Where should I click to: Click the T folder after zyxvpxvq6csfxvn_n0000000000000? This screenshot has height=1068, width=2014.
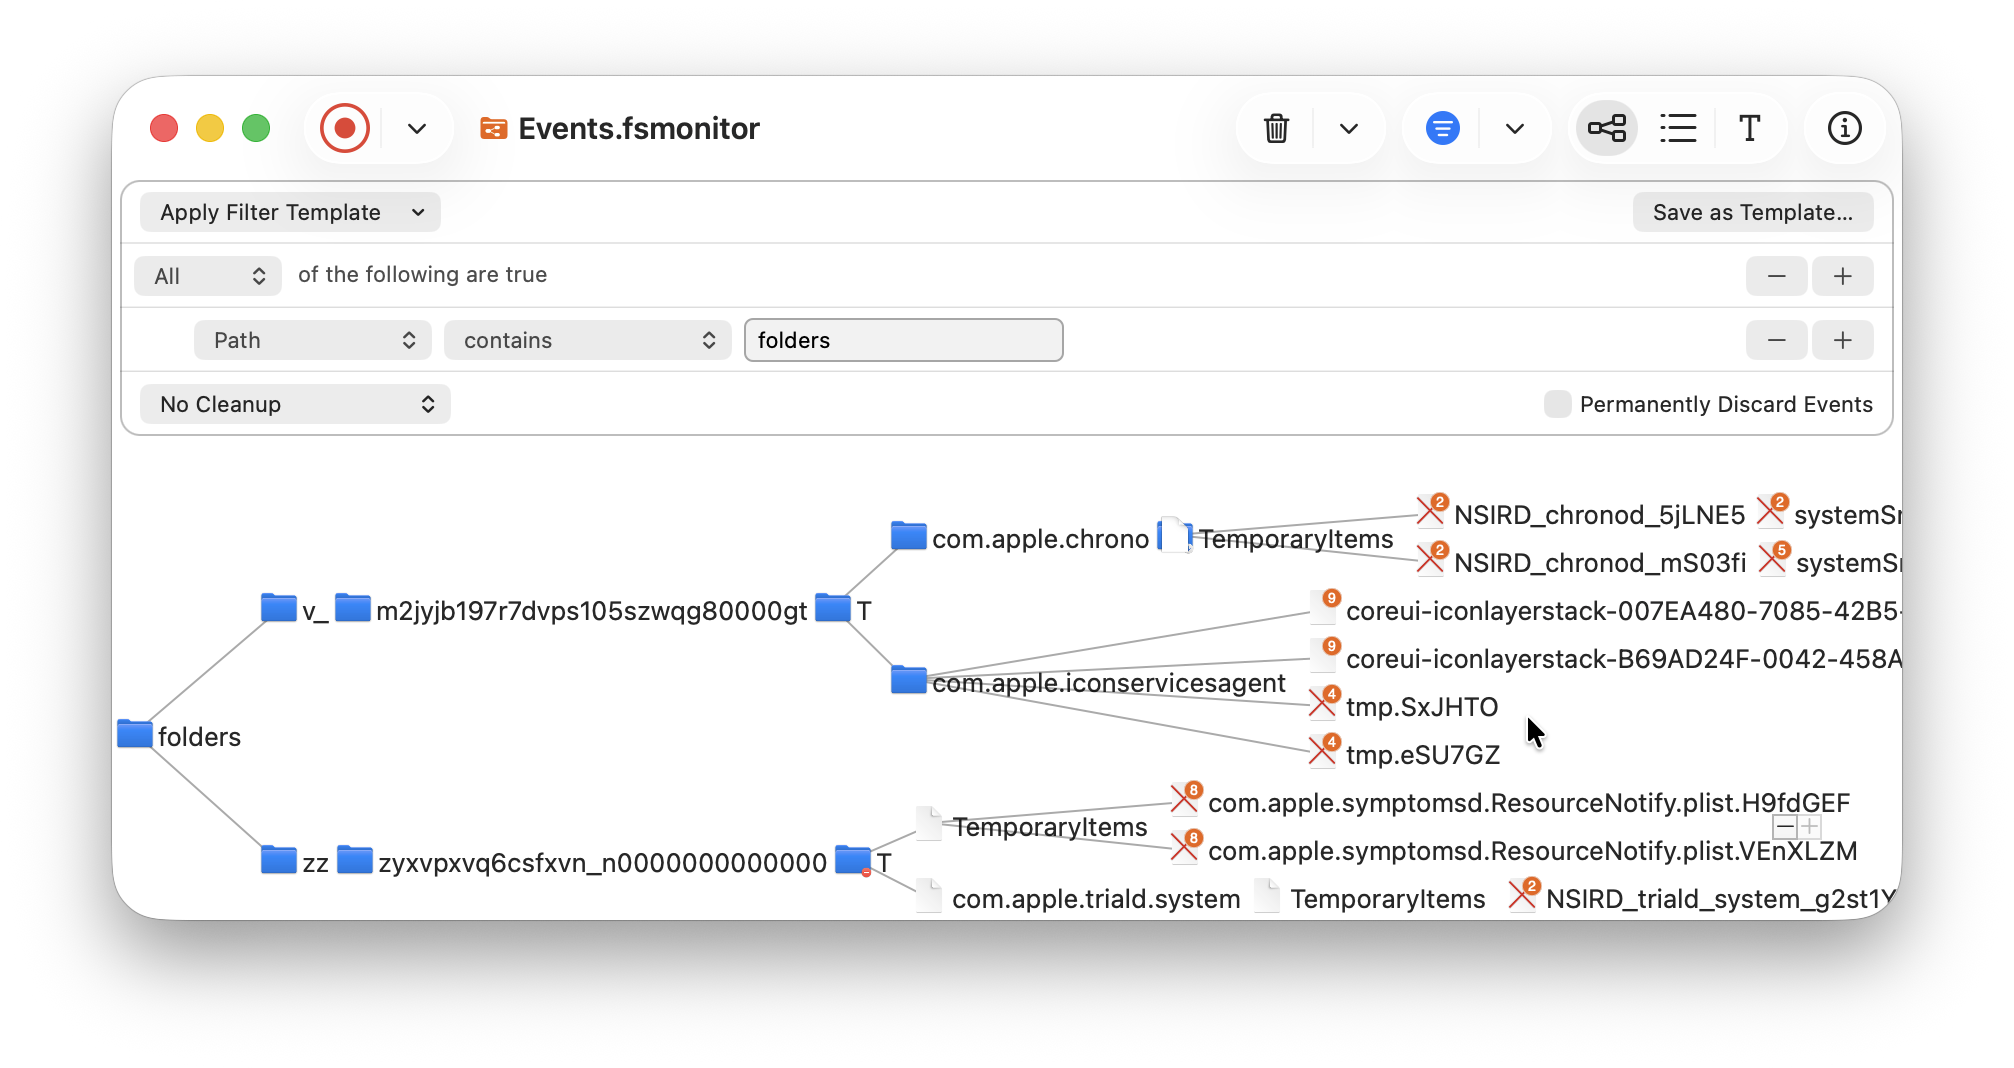pyautogui.click(x=863, y=861)
